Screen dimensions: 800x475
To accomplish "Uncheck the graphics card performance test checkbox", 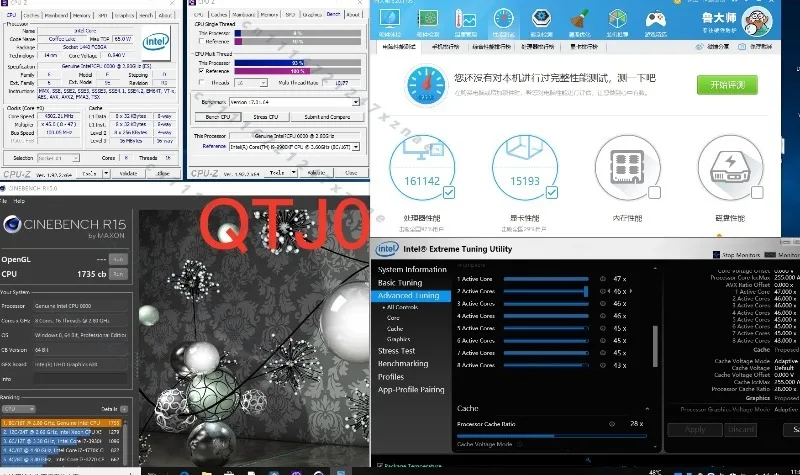I will [552, 192].
